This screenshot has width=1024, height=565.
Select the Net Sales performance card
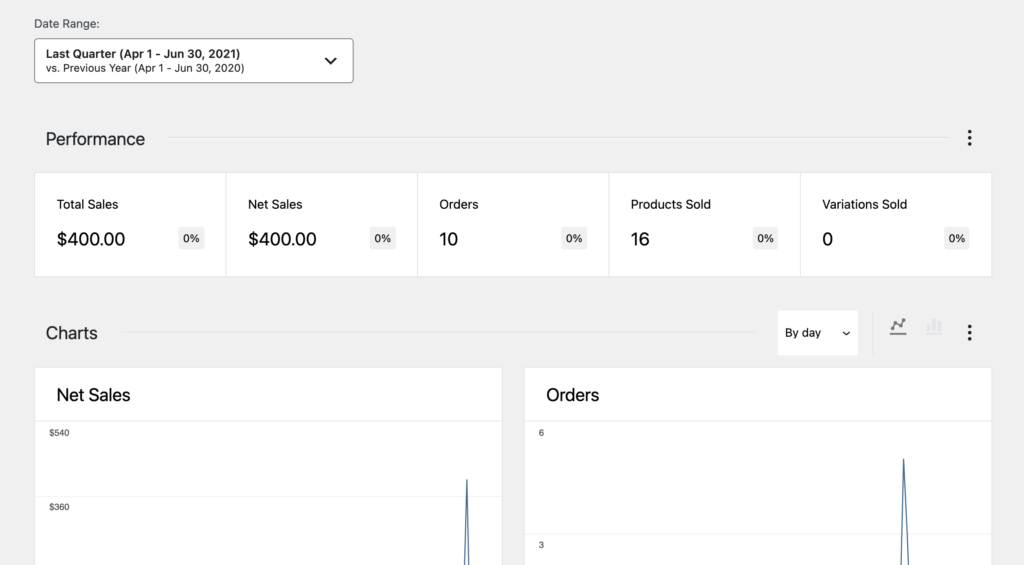[x=321, y=224]
